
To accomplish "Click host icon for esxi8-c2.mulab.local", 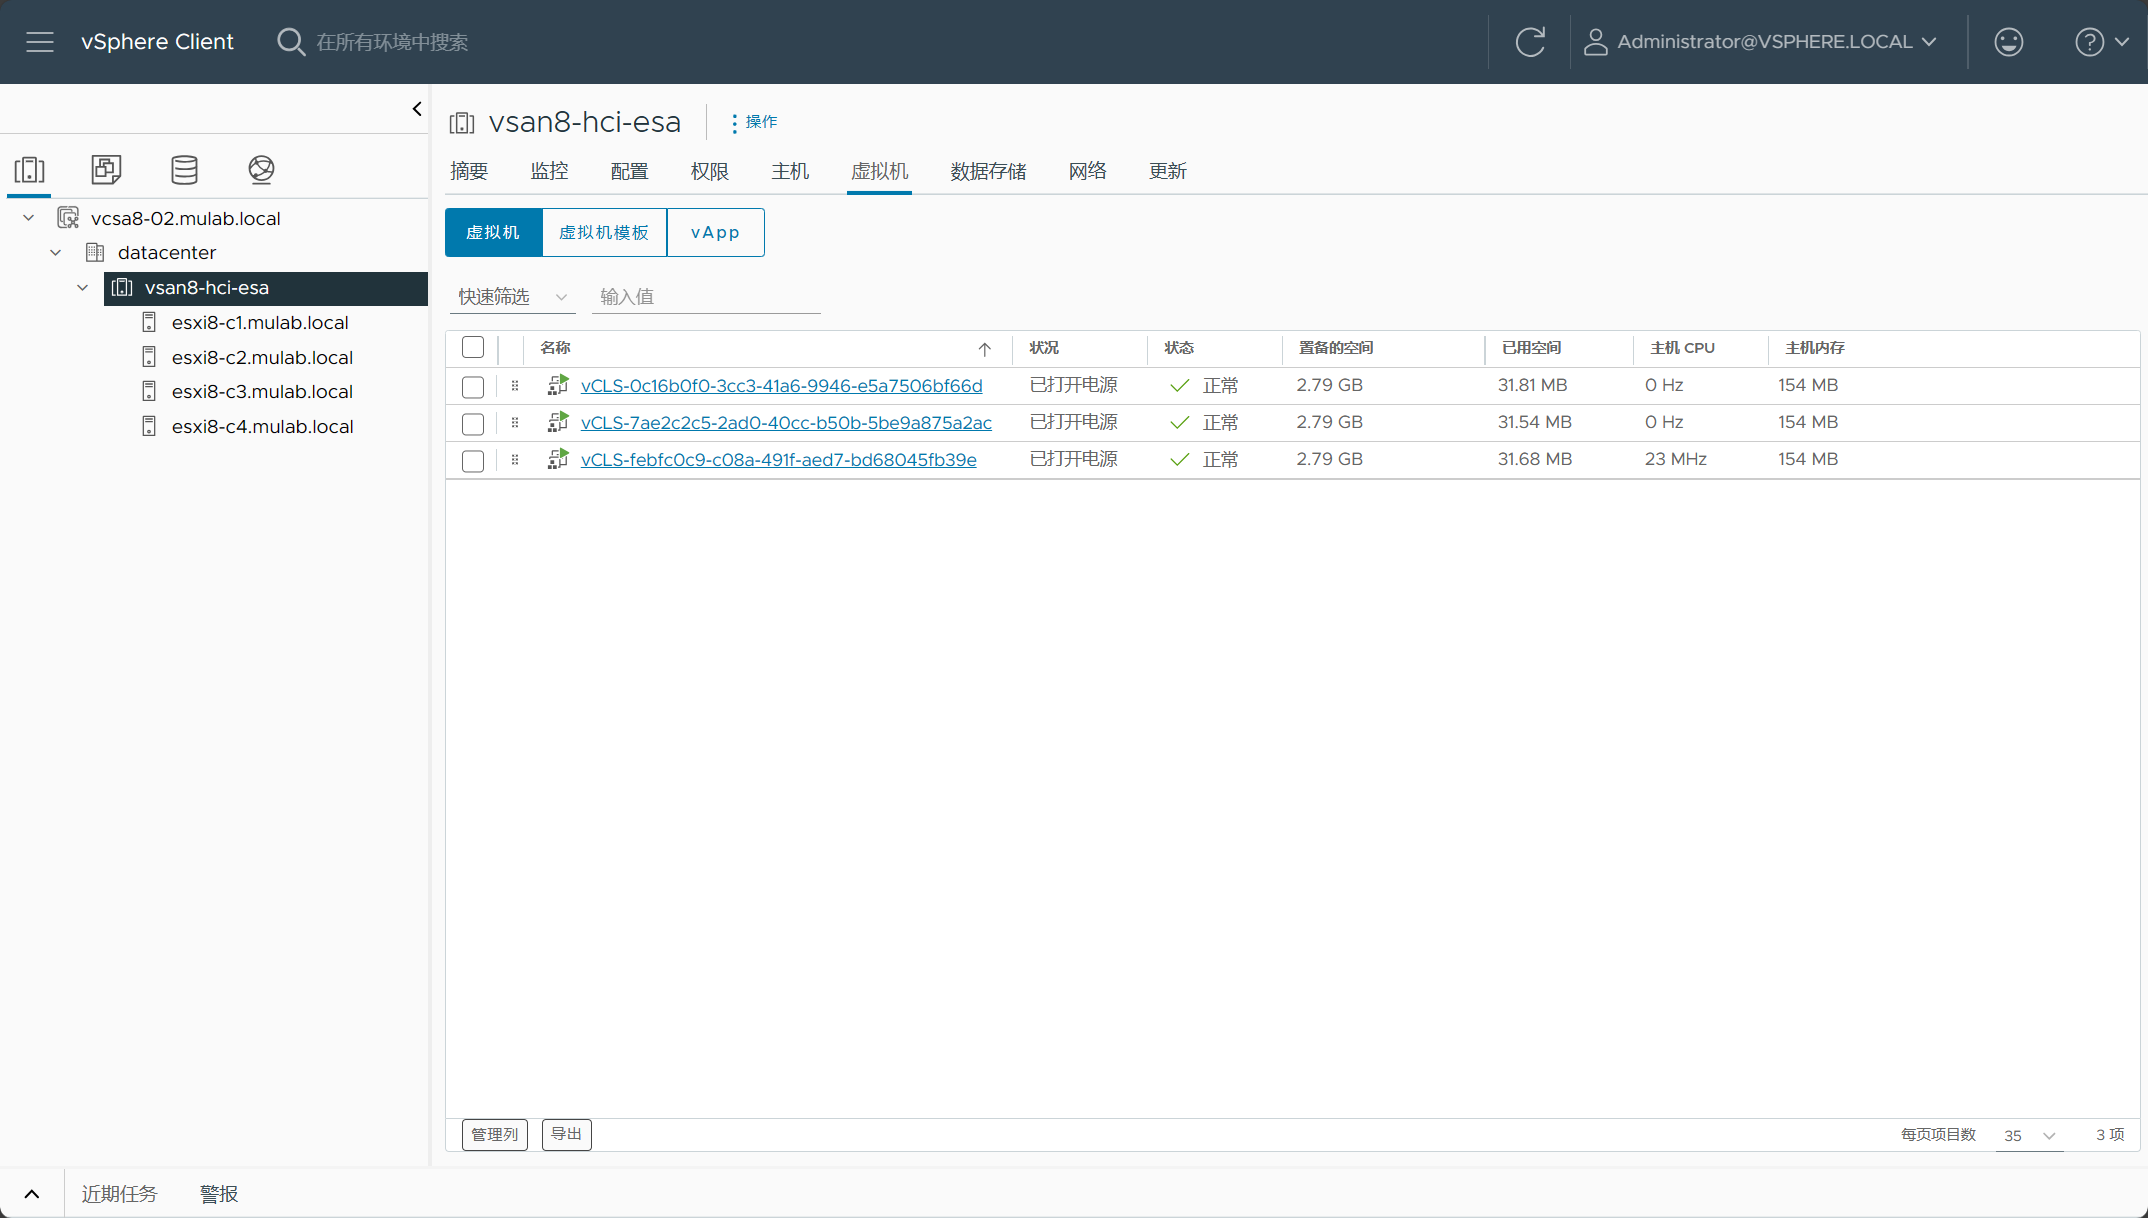I will click(149, 357).
